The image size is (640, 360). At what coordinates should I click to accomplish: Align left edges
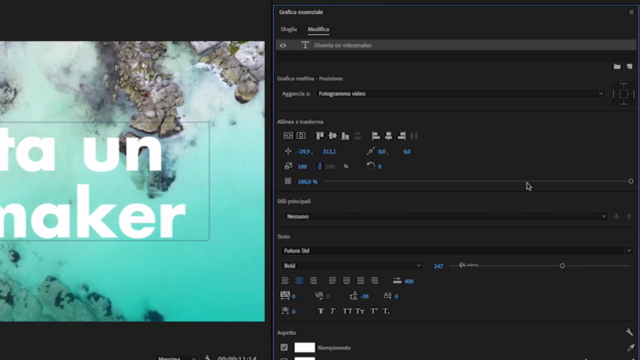click(x=376, y=136)
